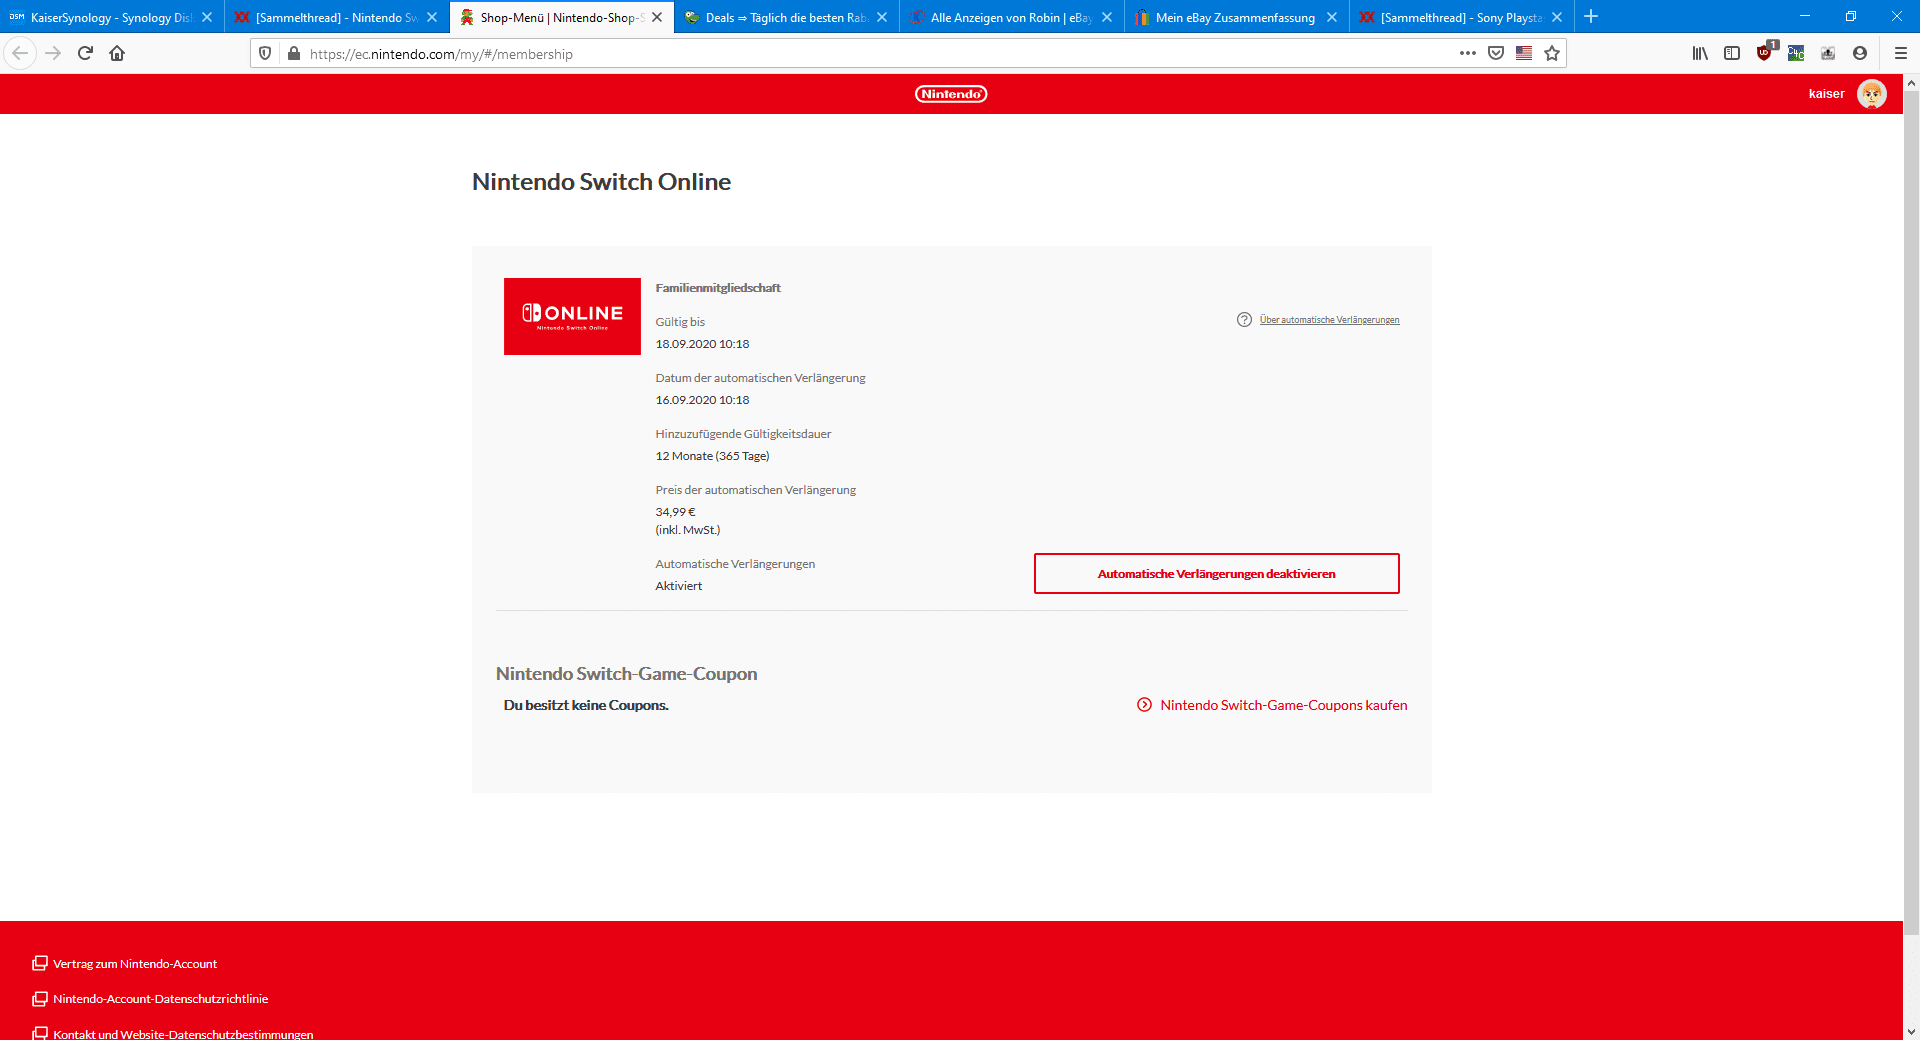Click the Familienmitgliedschaft label
1920x1040 pixels.
click(x=718, y=288)
